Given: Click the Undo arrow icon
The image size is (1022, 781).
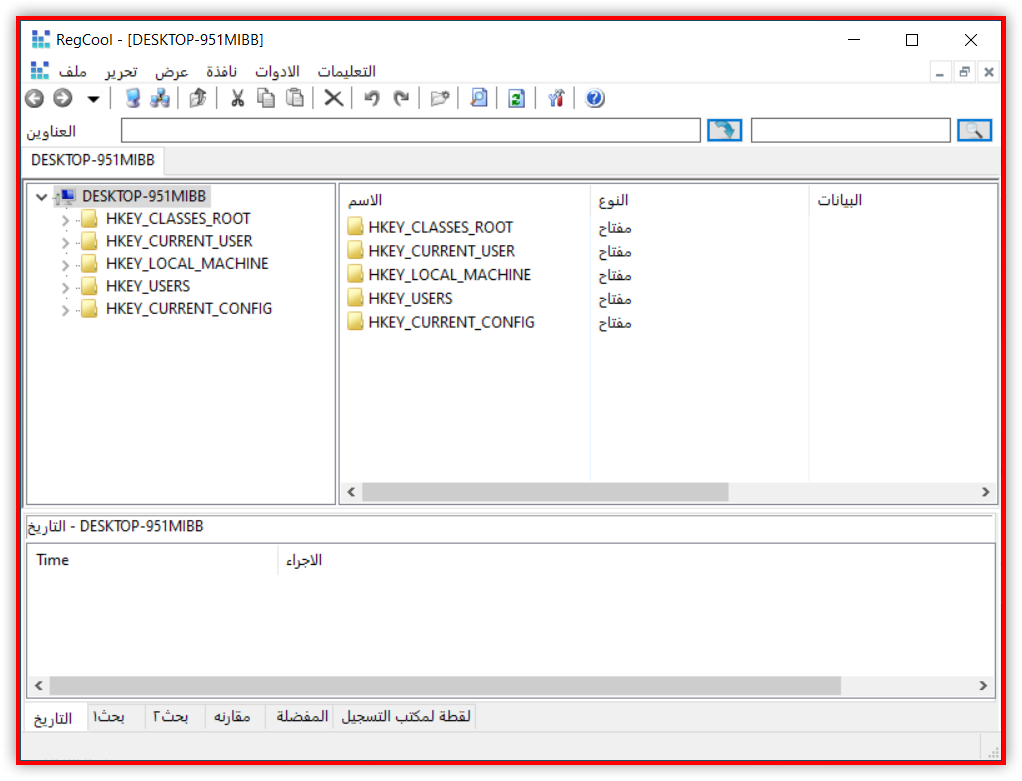Looking at the screenshot, I should pyautogui.click(x=372, y=98).
